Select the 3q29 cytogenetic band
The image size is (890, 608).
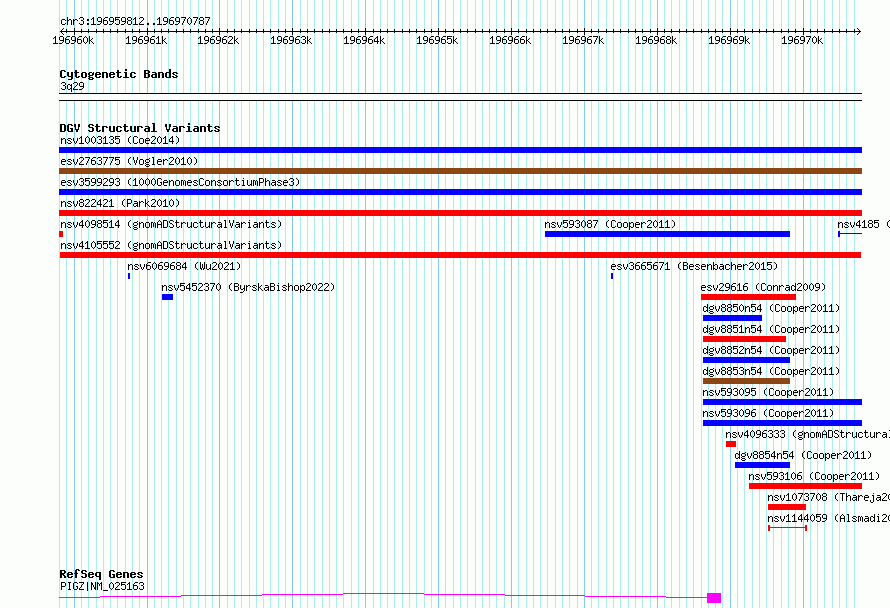(x=460, y=97)
